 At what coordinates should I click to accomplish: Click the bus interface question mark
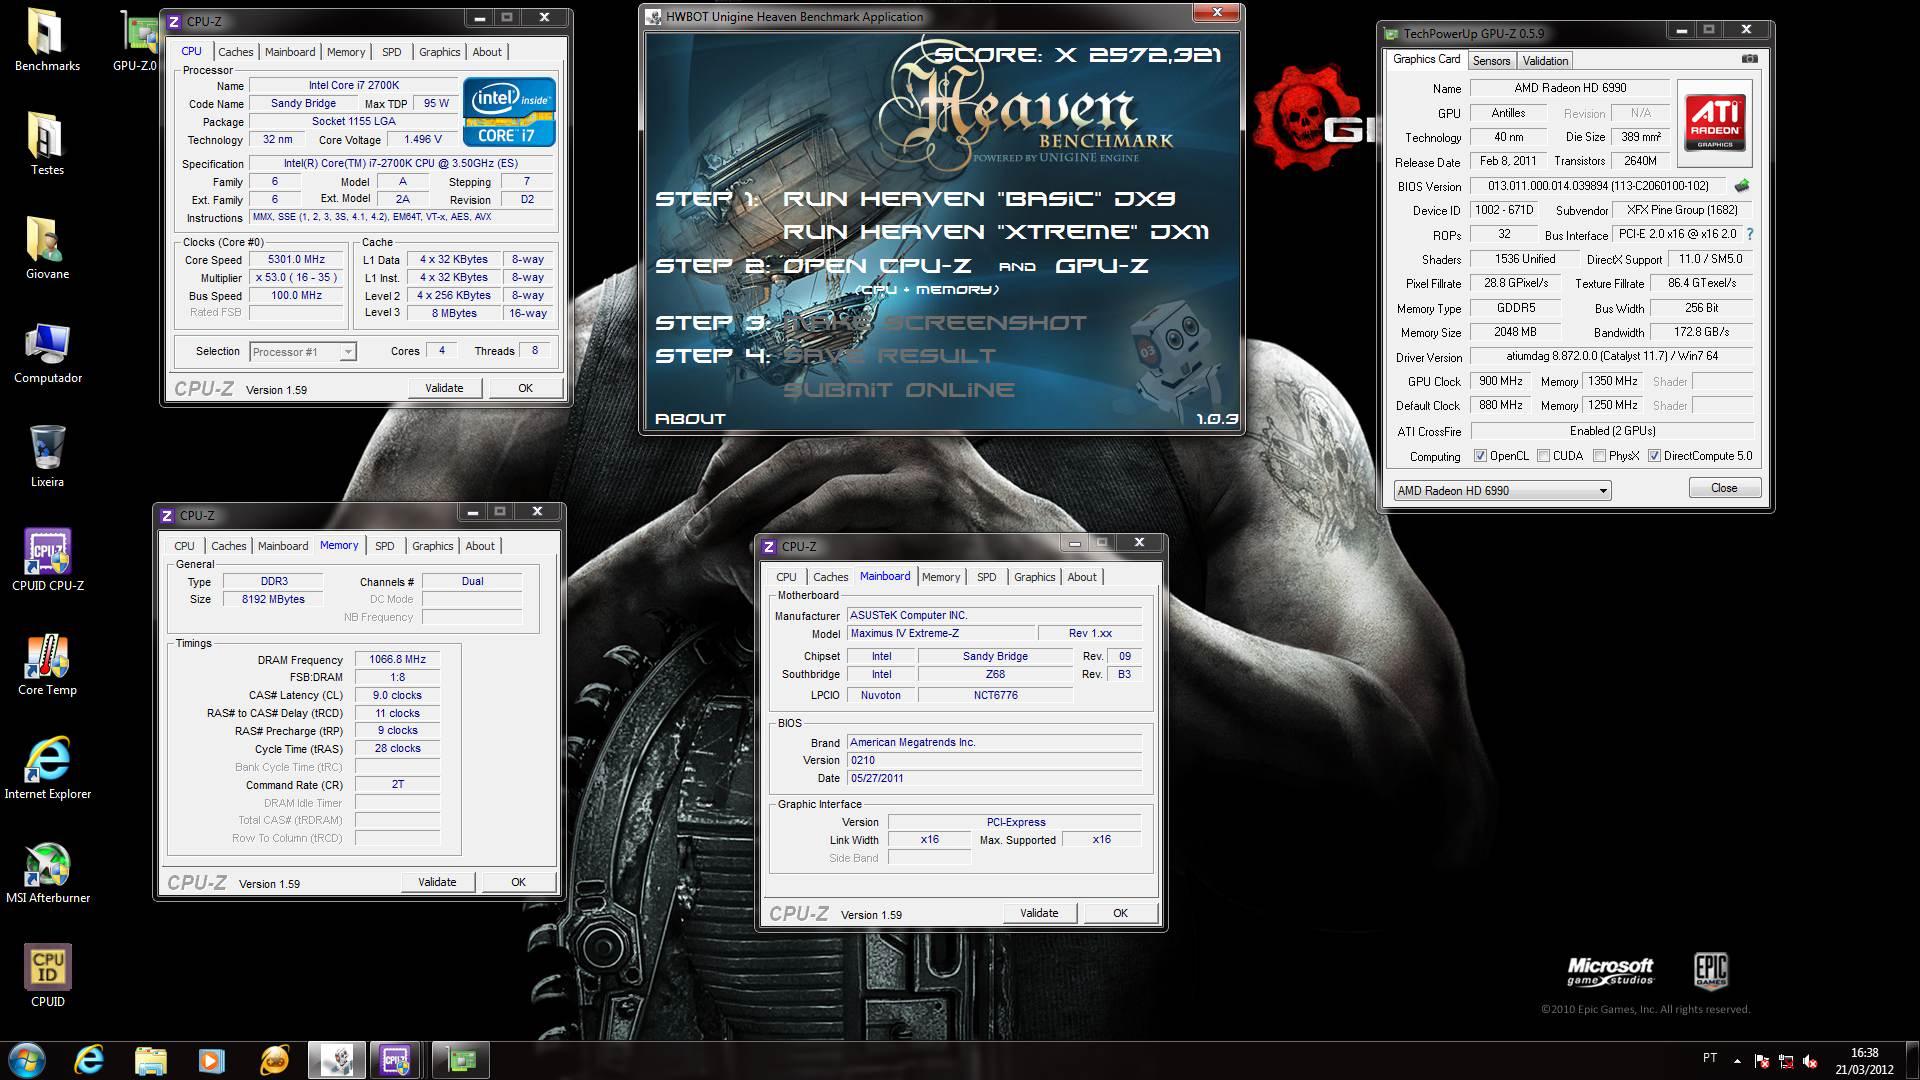click(1749, 234)
